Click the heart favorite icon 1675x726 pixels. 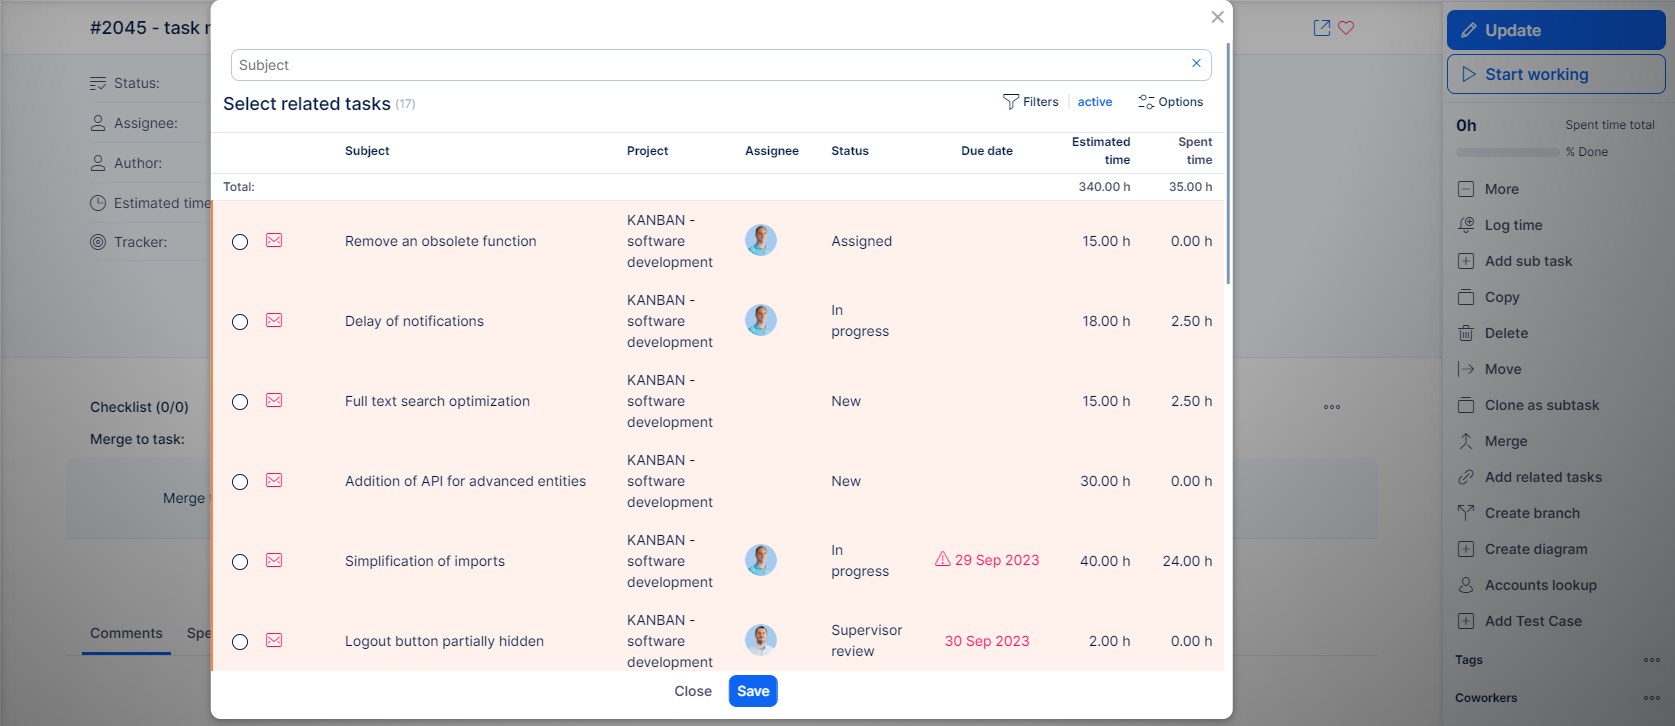pyautogui.click(x=1346, y=28)
